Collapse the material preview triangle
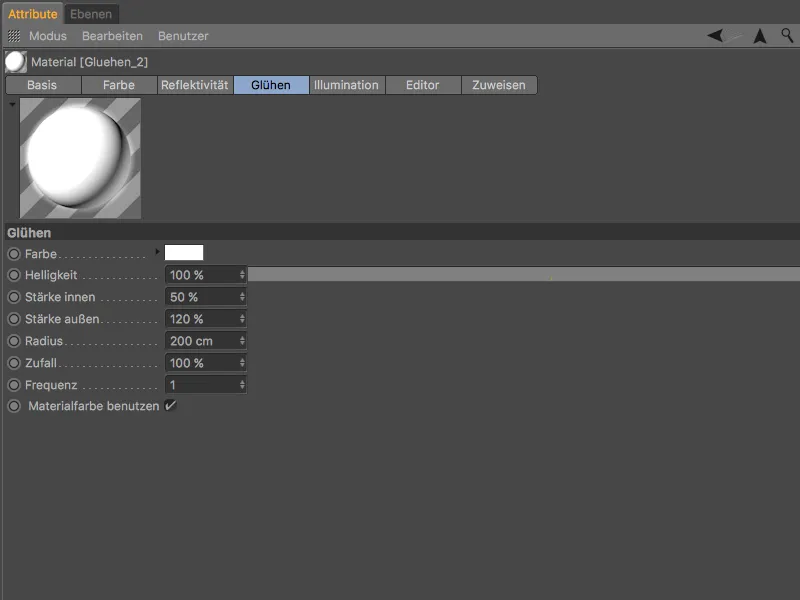The width and height of the screenshot is (800, 600). 12,104
